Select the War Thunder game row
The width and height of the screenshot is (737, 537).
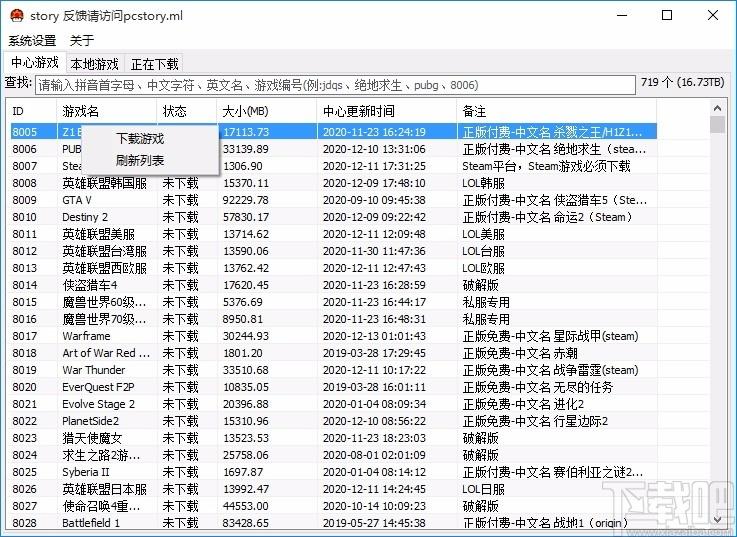pos(333,370)
